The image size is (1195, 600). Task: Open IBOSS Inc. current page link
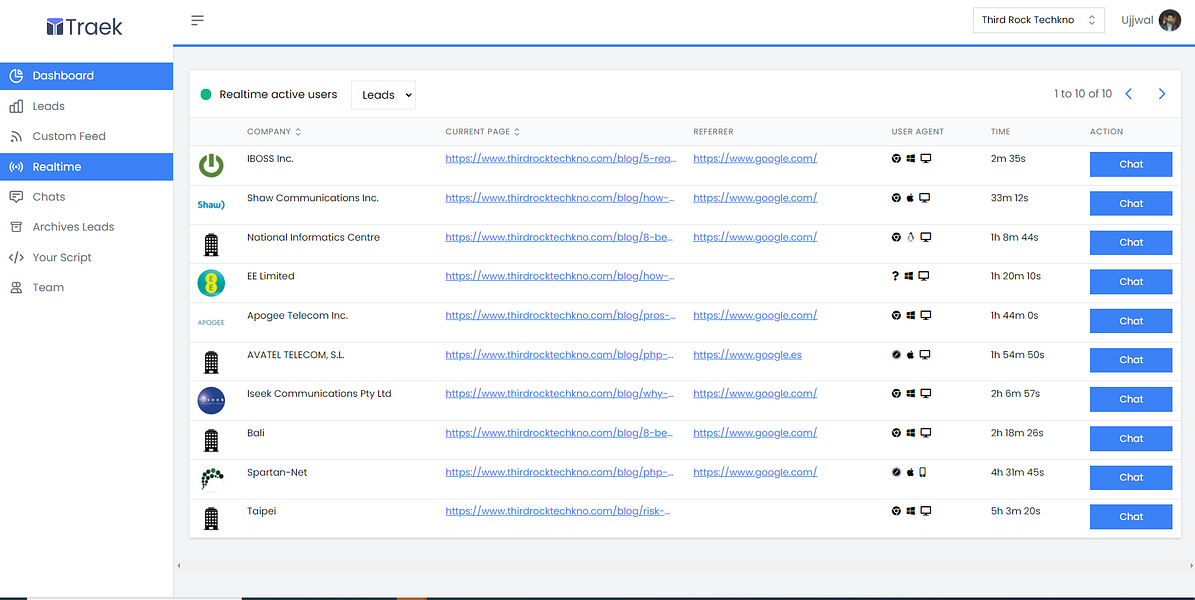coord(561,159)
